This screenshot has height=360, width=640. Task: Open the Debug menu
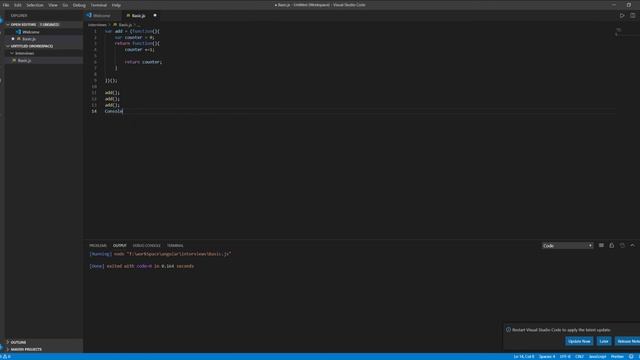pos(79,5)
